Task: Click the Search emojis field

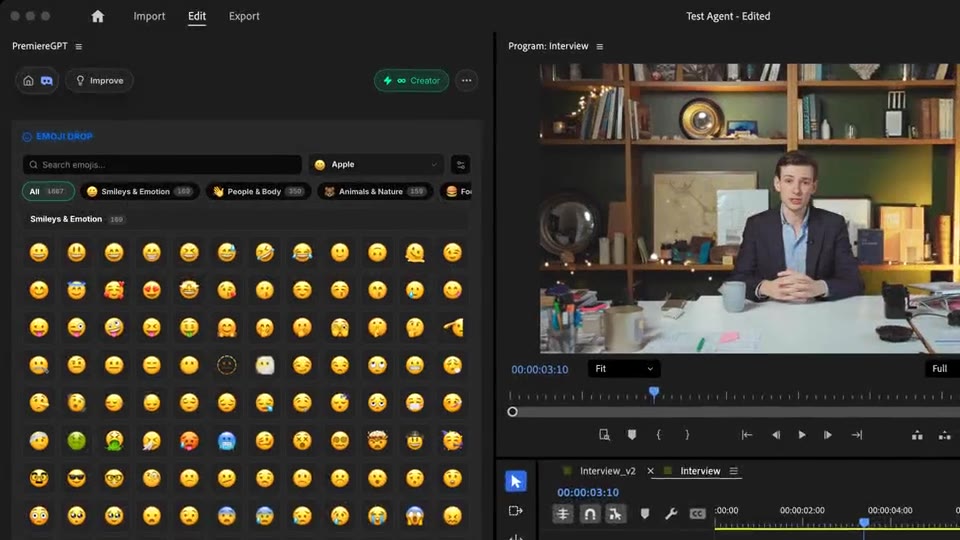Action: [162, 165]
